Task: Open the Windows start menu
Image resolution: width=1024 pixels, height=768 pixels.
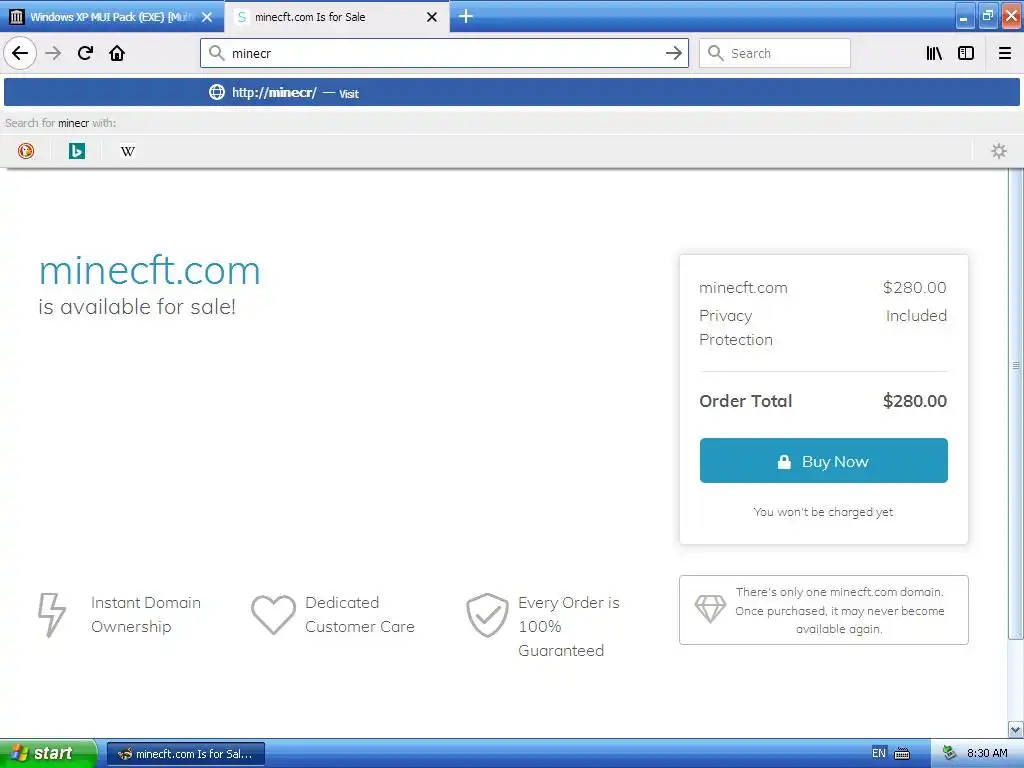Action: (x=48, y=753)
